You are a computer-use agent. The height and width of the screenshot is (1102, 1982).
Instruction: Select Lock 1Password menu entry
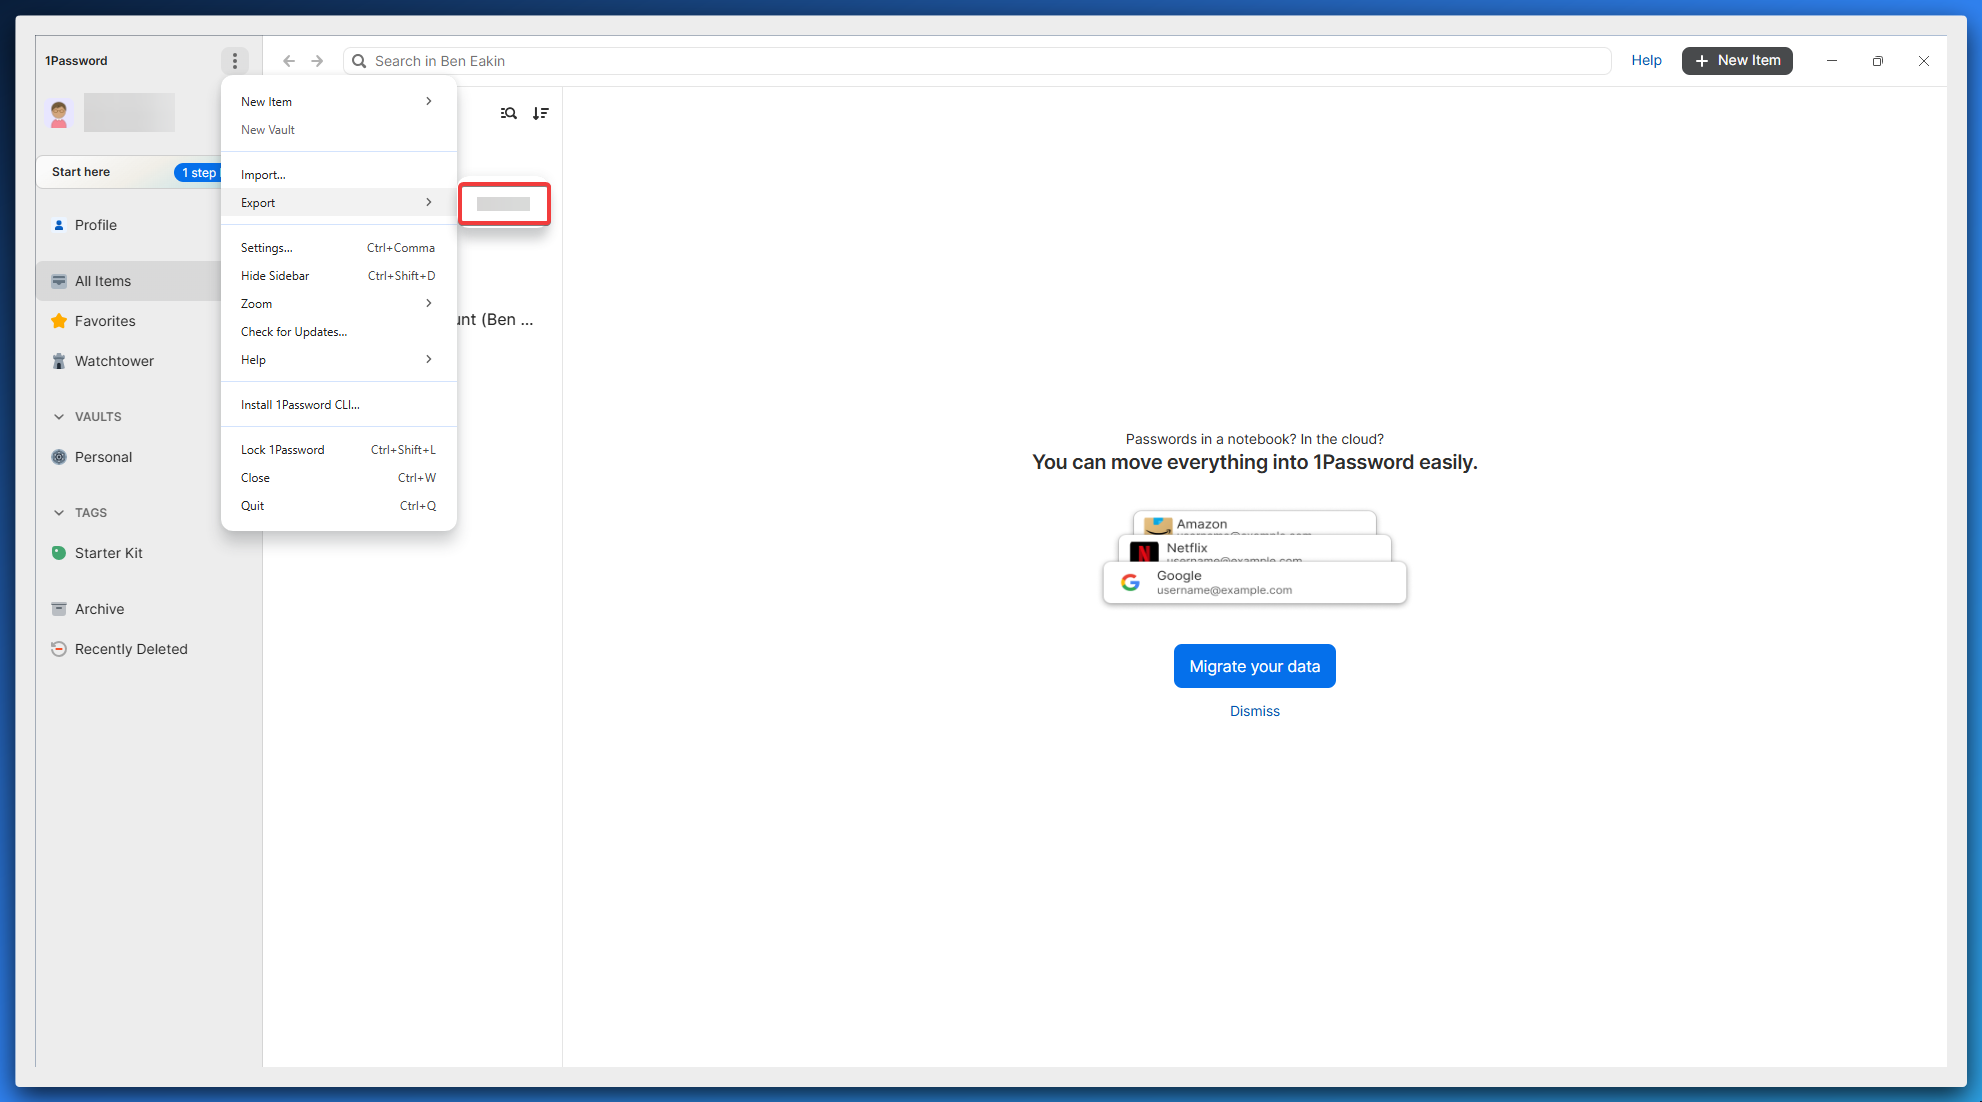(x=283, y=450)
